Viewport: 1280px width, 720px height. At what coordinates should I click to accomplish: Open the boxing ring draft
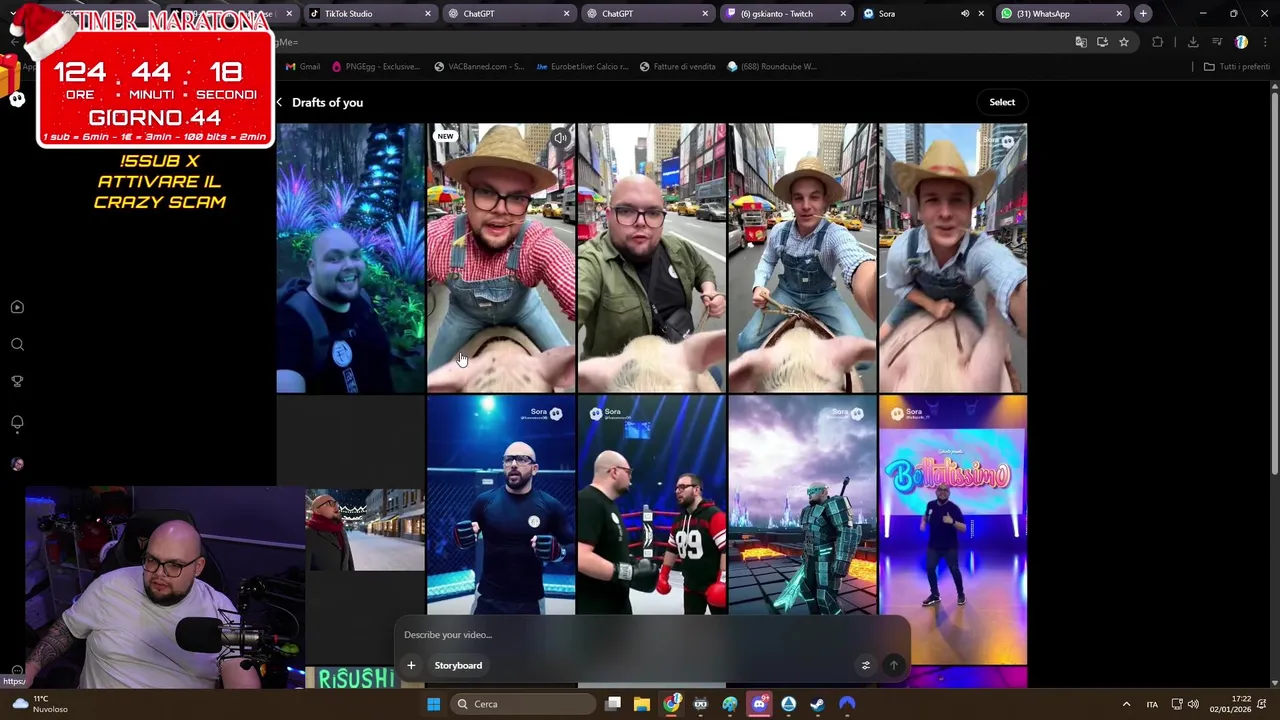pyautogui.click(x=652, y=505)
